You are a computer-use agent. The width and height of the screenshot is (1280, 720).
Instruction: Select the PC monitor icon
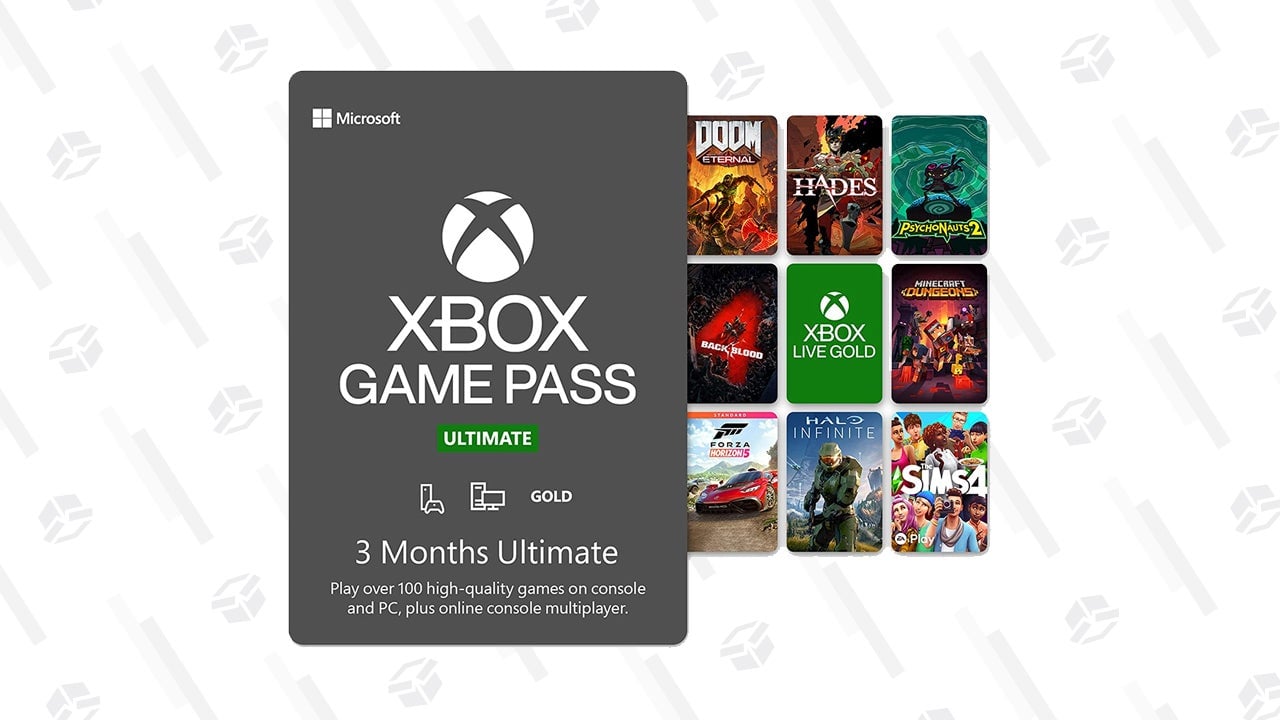[487, 497]
